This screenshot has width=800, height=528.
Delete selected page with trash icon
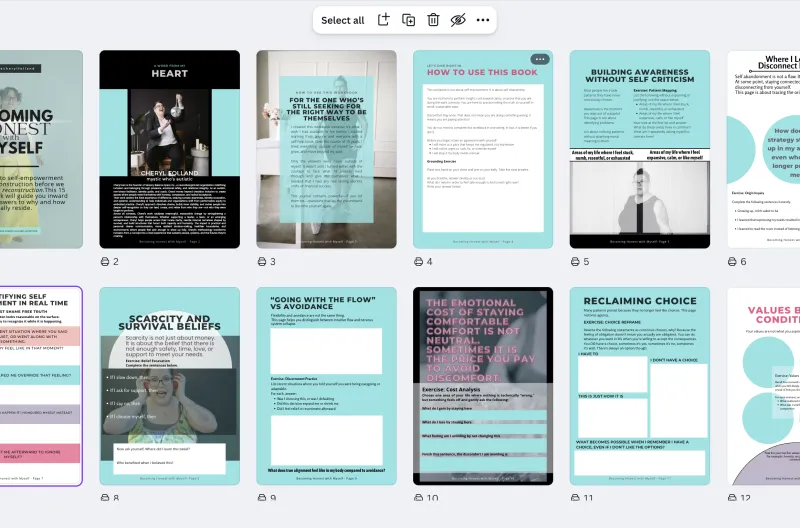[x=433, y=20]
